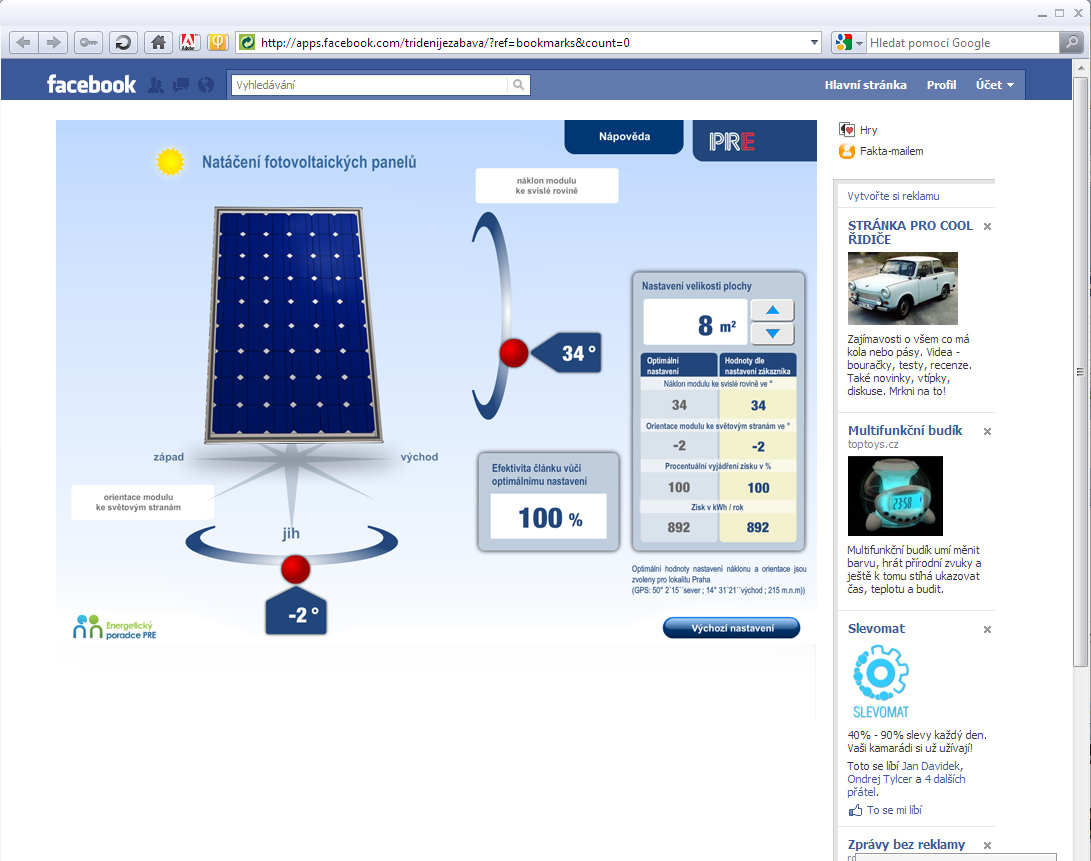Click the browser back arrow button

(23, 42)
